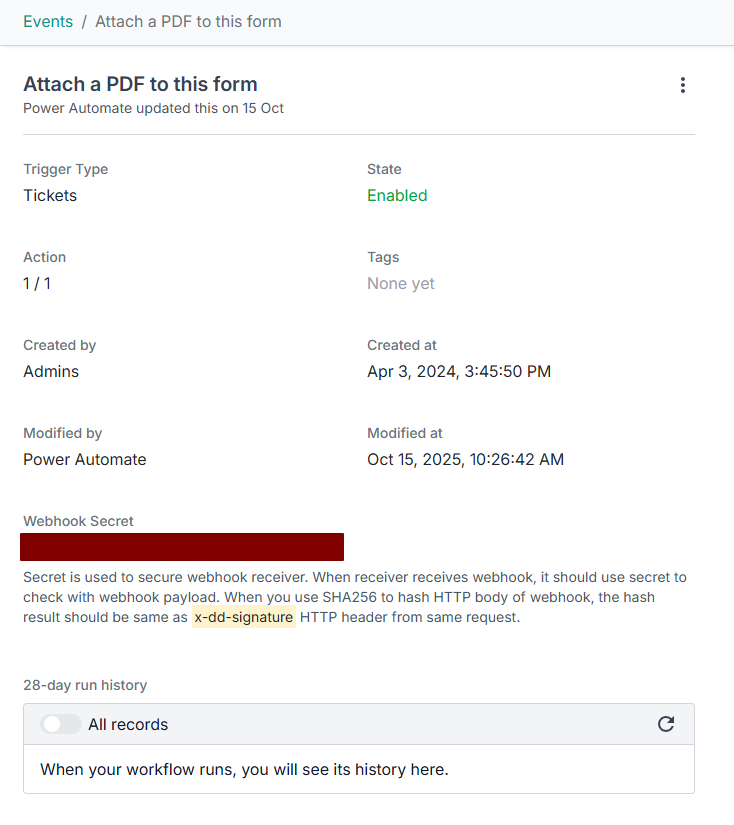This screenshot has height=825, width=734.
Task: Click the 1 / 1 action count
Action: [x=37, y=284]
